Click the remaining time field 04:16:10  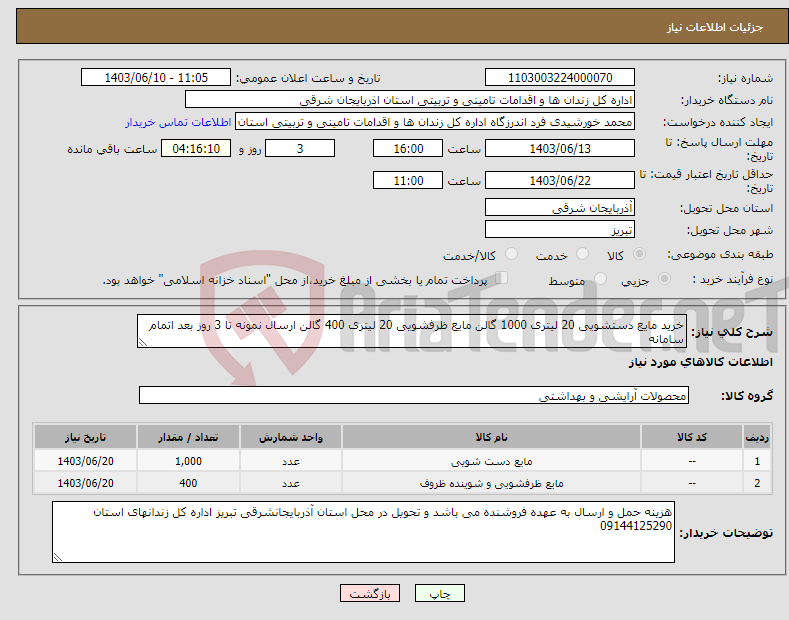tap(196, 148)
